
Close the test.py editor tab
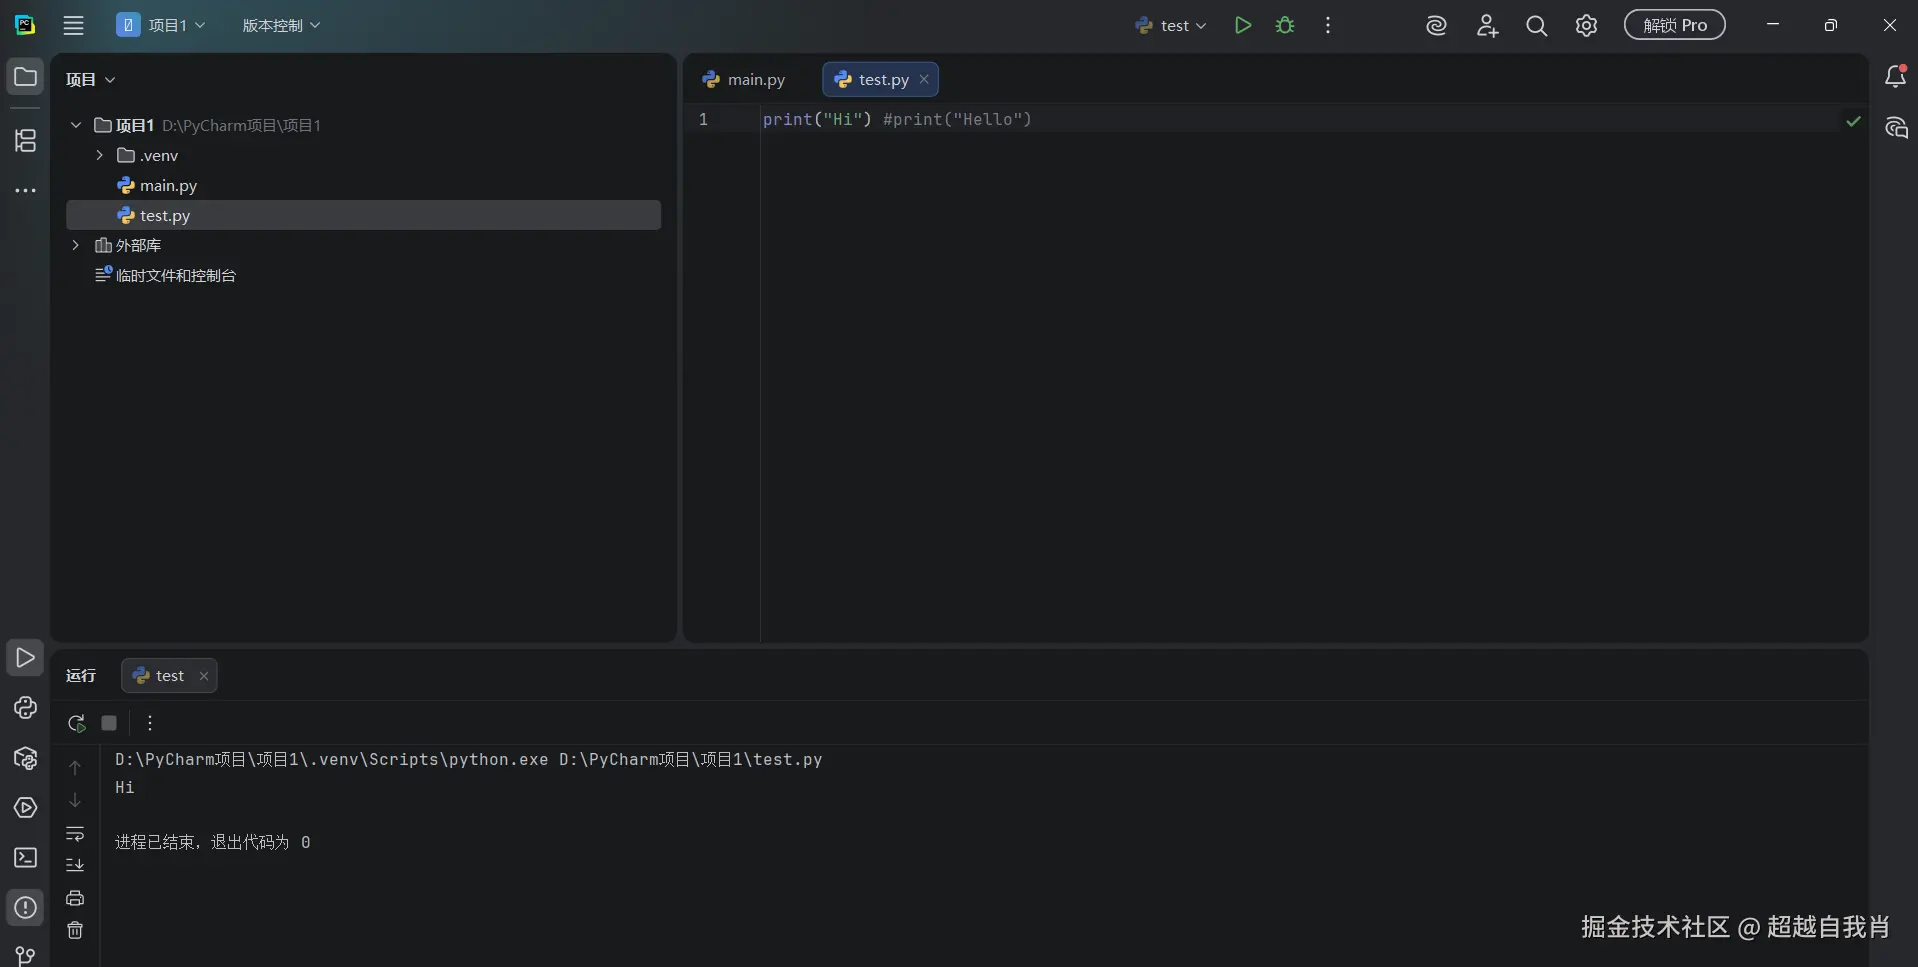[x=924, y=80]
